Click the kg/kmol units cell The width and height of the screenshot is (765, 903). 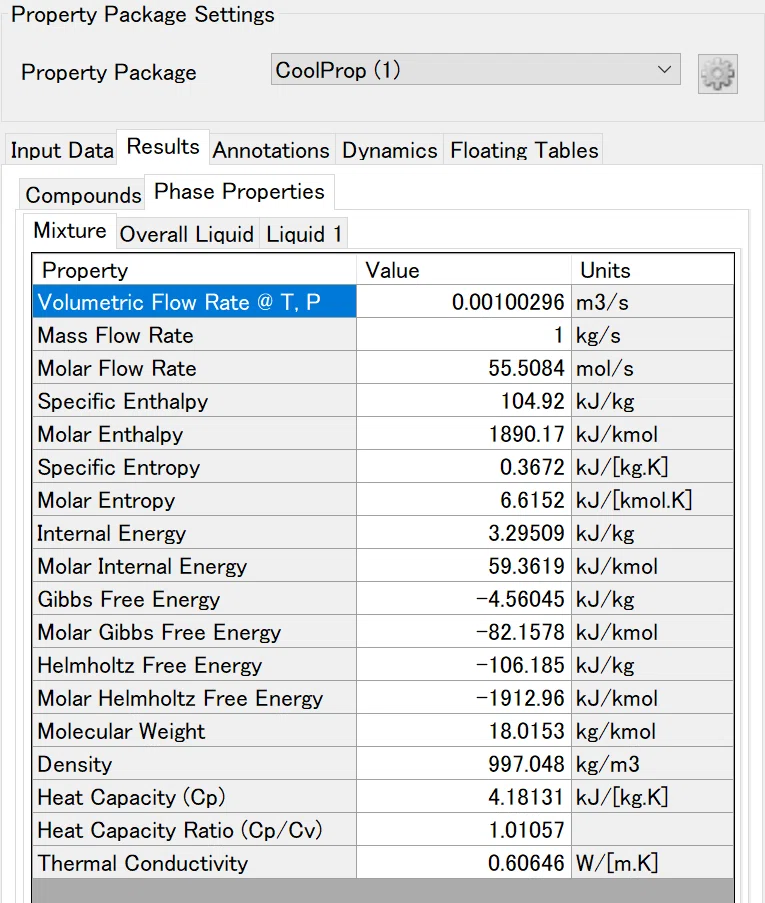tap(653, 731)
